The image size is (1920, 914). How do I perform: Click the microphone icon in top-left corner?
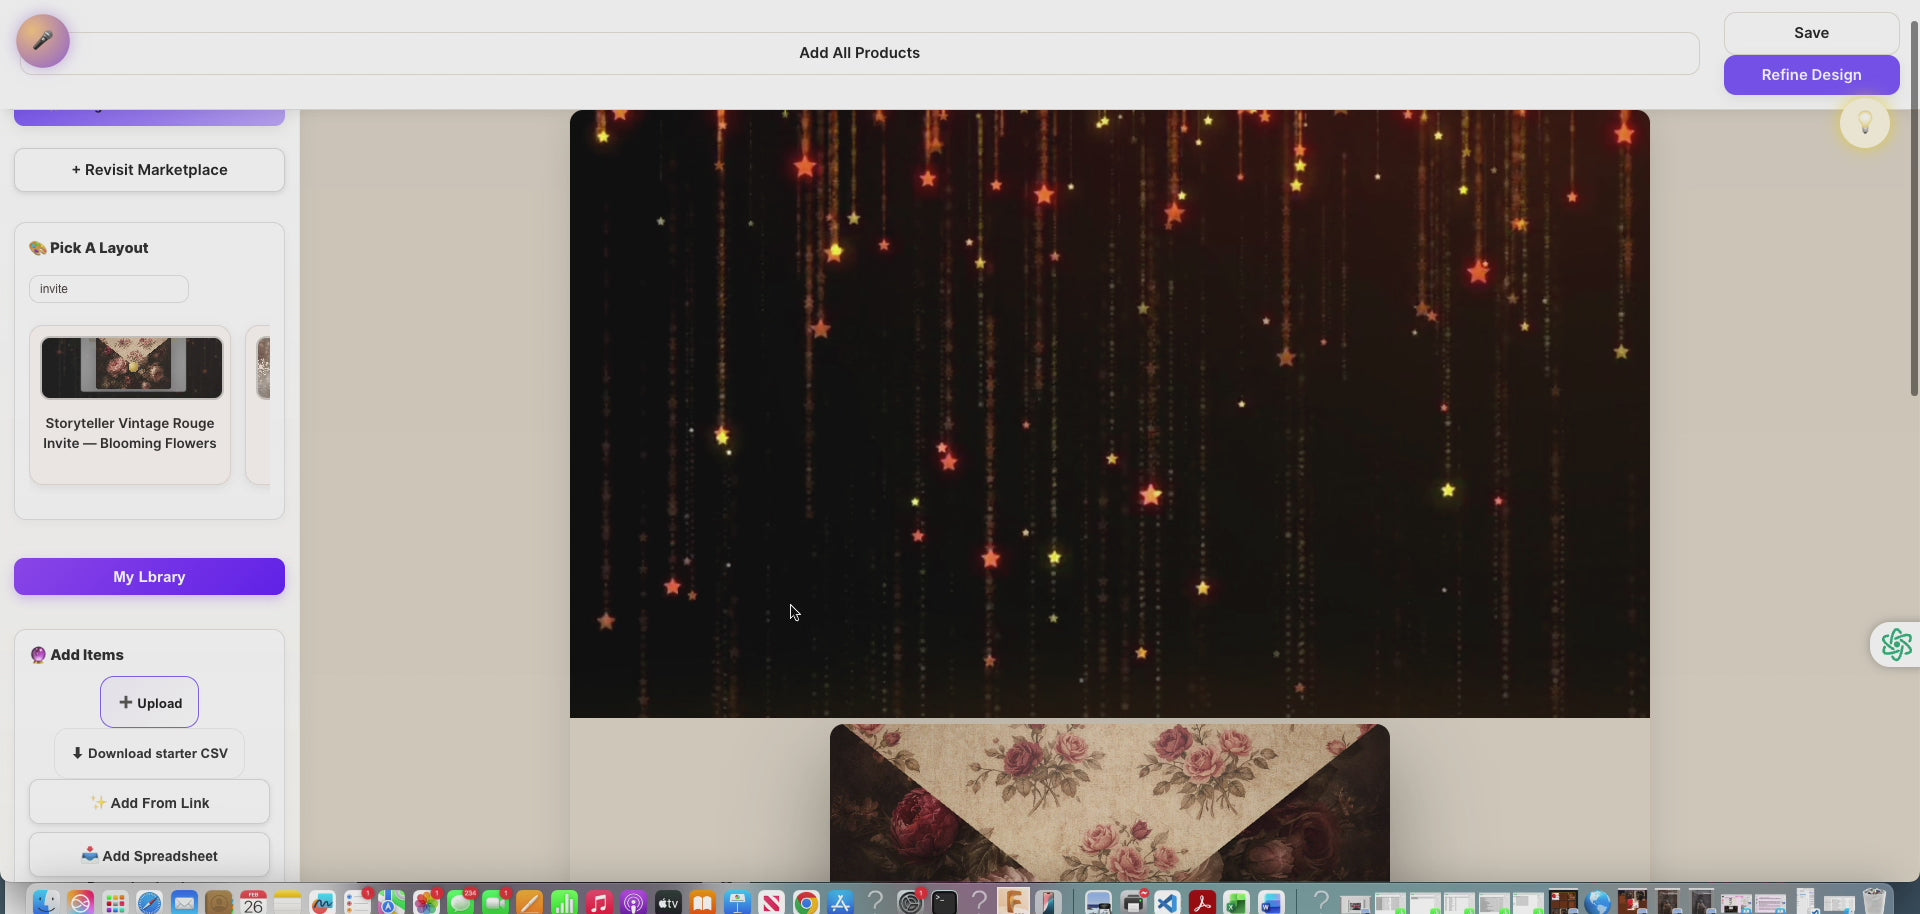[x=43, y=41]
